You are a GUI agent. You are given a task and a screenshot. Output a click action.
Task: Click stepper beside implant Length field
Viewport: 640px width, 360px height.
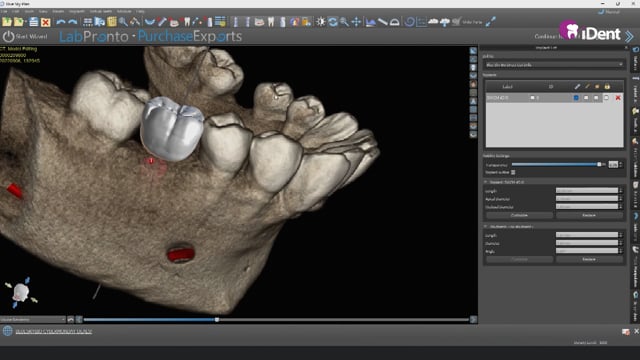pos(621,191)
